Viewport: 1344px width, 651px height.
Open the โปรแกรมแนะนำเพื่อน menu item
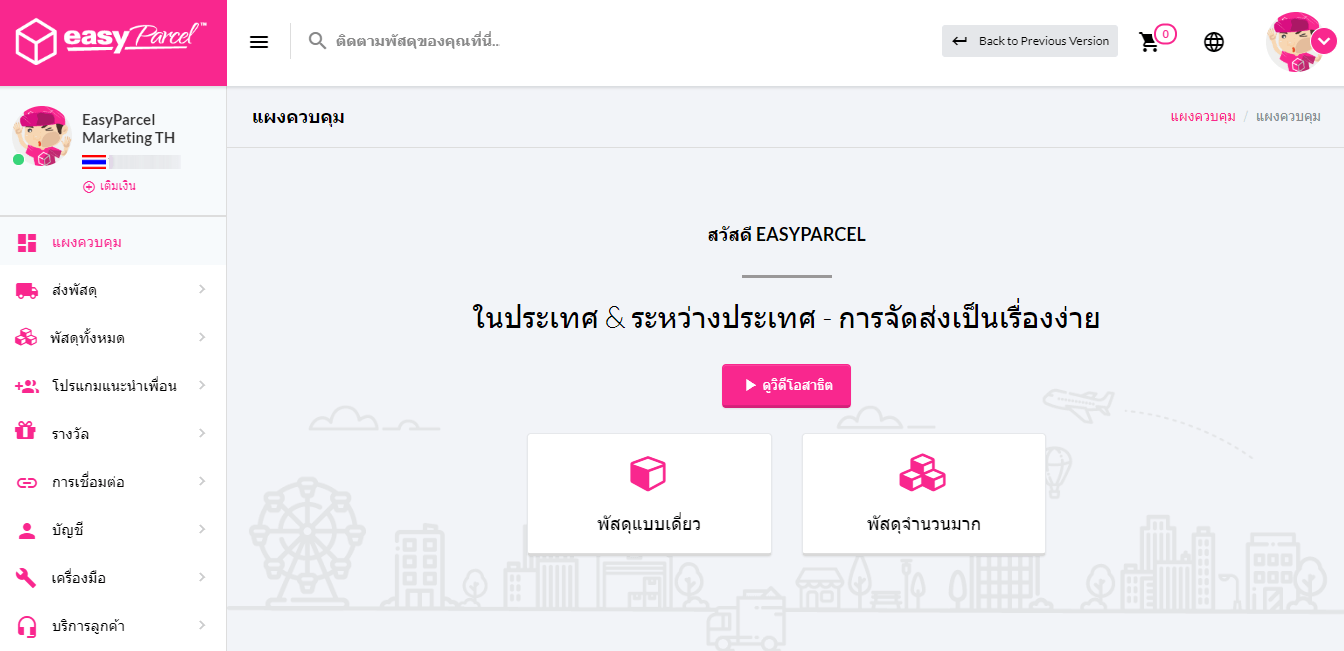tap(113, 386)
